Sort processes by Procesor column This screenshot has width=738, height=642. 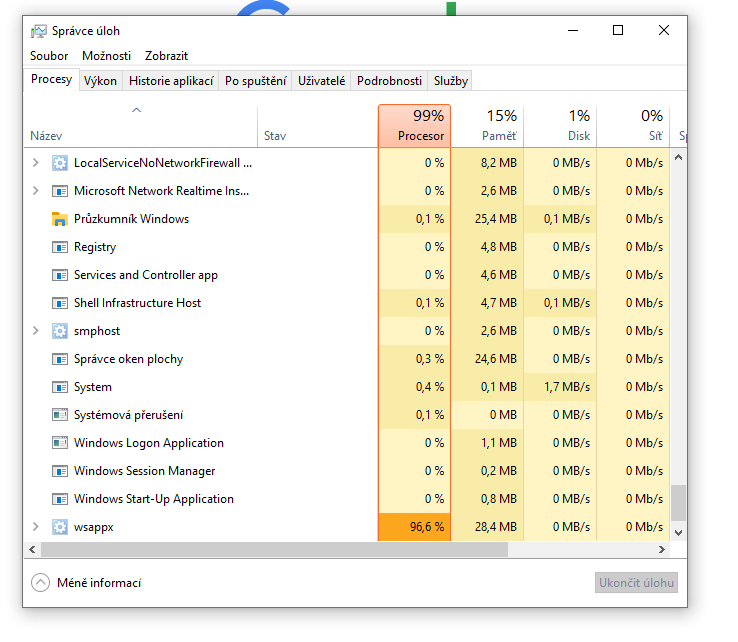[415, 126]
